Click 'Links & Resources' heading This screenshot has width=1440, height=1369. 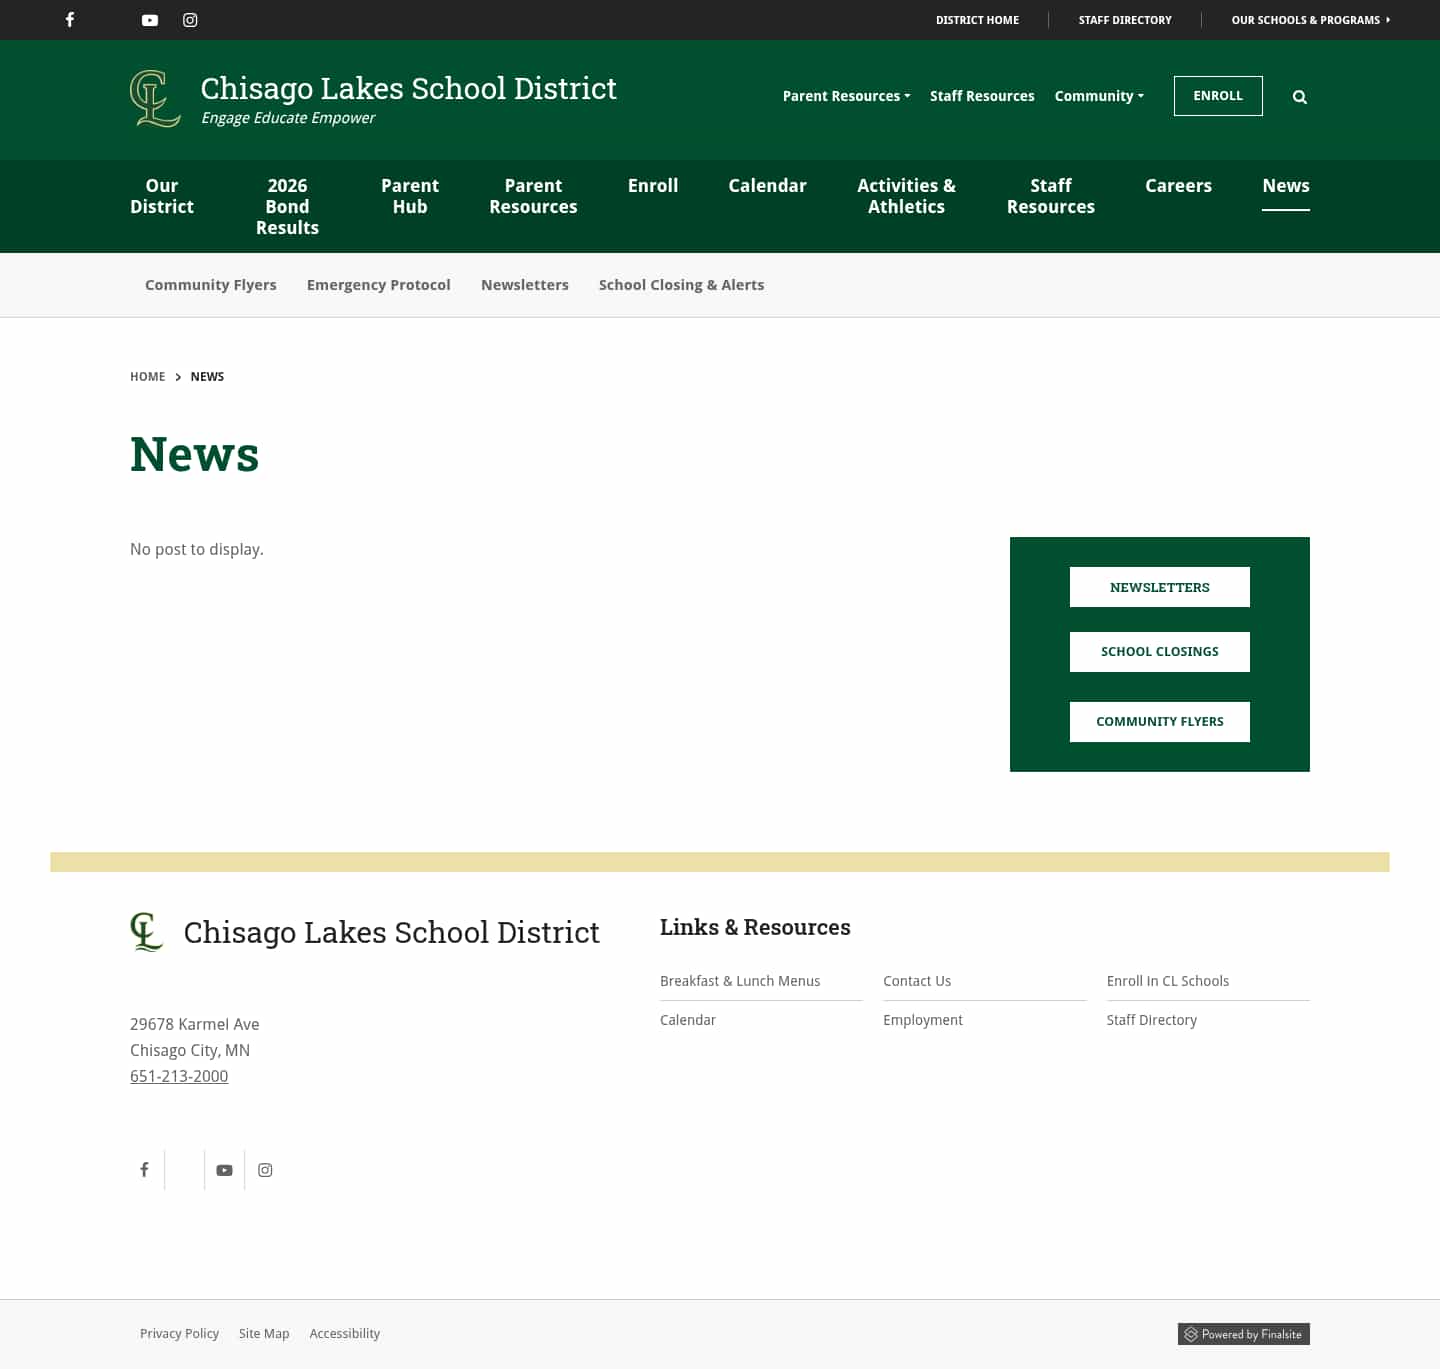(x=755, y=927)
